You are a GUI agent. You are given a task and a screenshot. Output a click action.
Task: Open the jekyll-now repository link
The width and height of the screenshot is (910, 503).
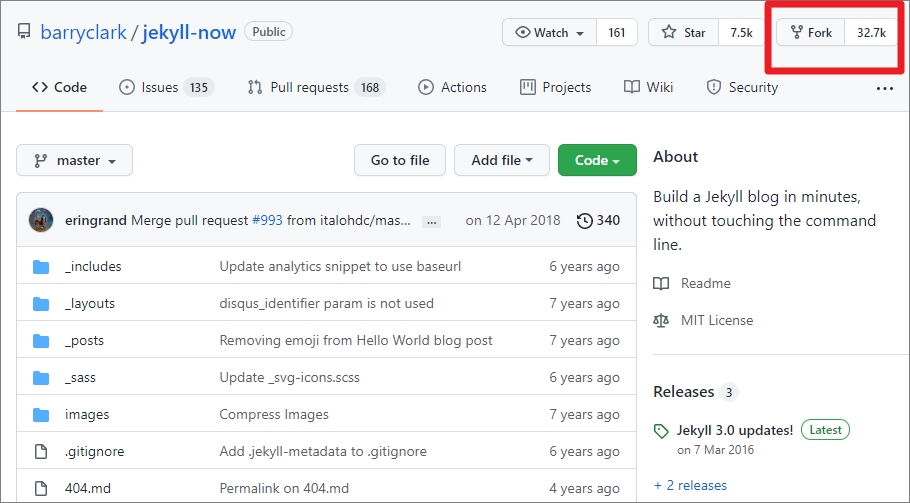(189, 32)
